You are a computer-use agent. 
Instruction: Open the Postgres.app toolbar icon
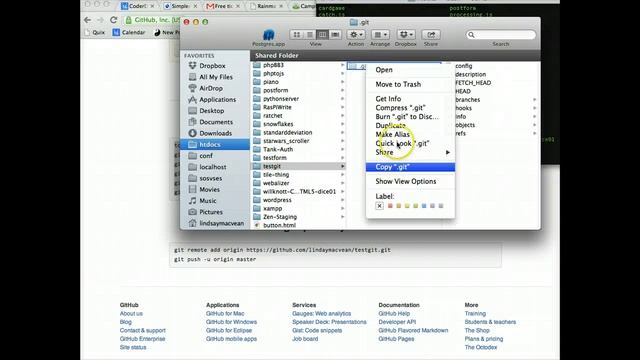tap(268, 35)
